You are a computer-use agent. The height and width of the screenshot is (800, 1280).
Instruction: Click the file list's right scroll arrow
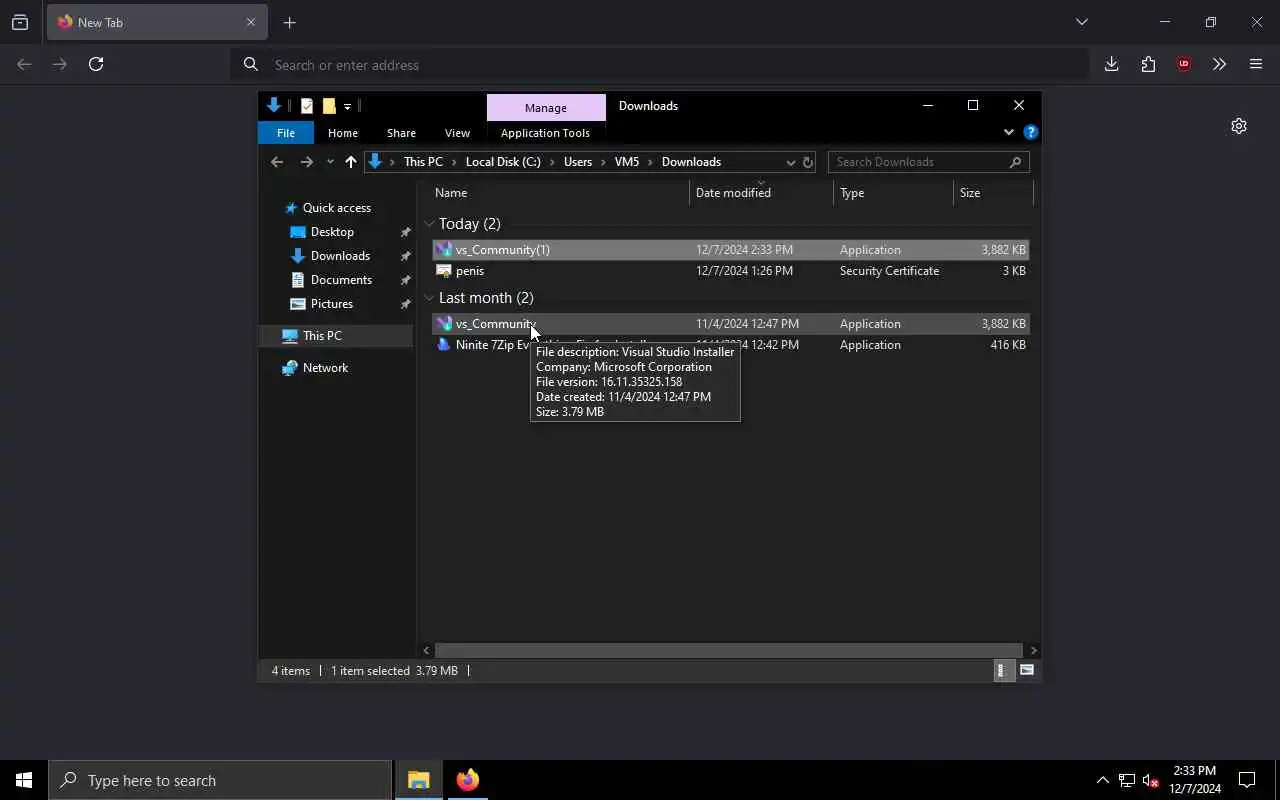click(1033, 650)
